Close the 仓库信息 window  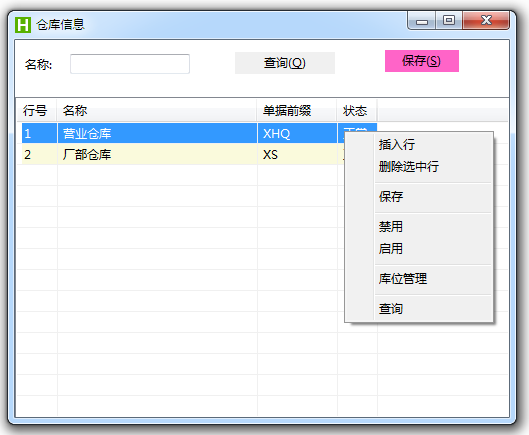486,21
